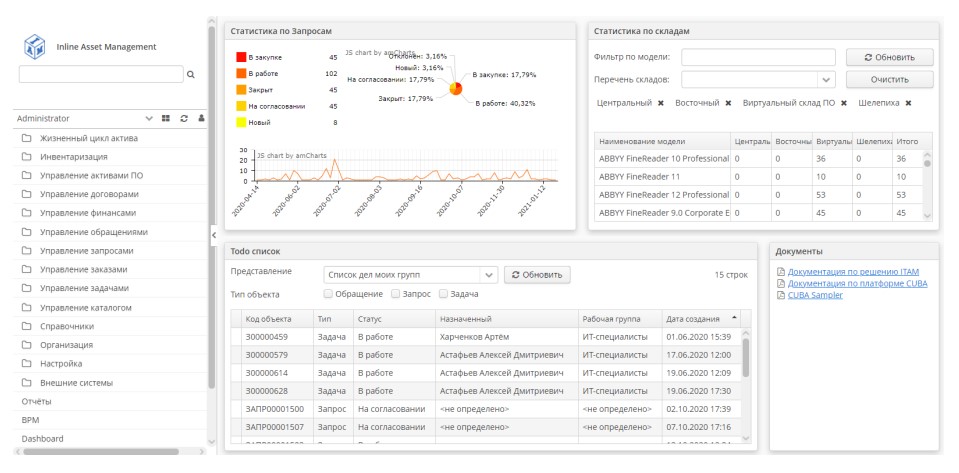Screen dimensions: 959x473
Task: Expand Управление каталогом folder
Action: [109, 307]
